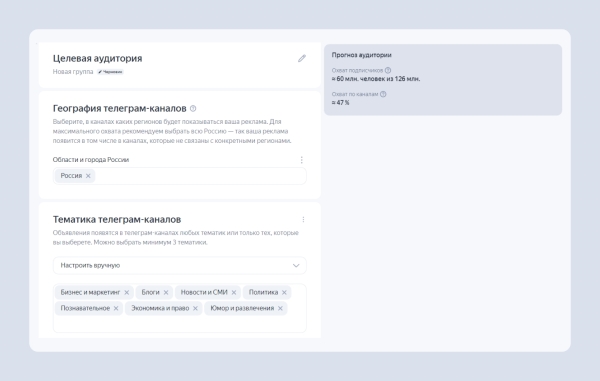
Task: Click help icon beside Охват подписчиков
Action: (388, 70)
